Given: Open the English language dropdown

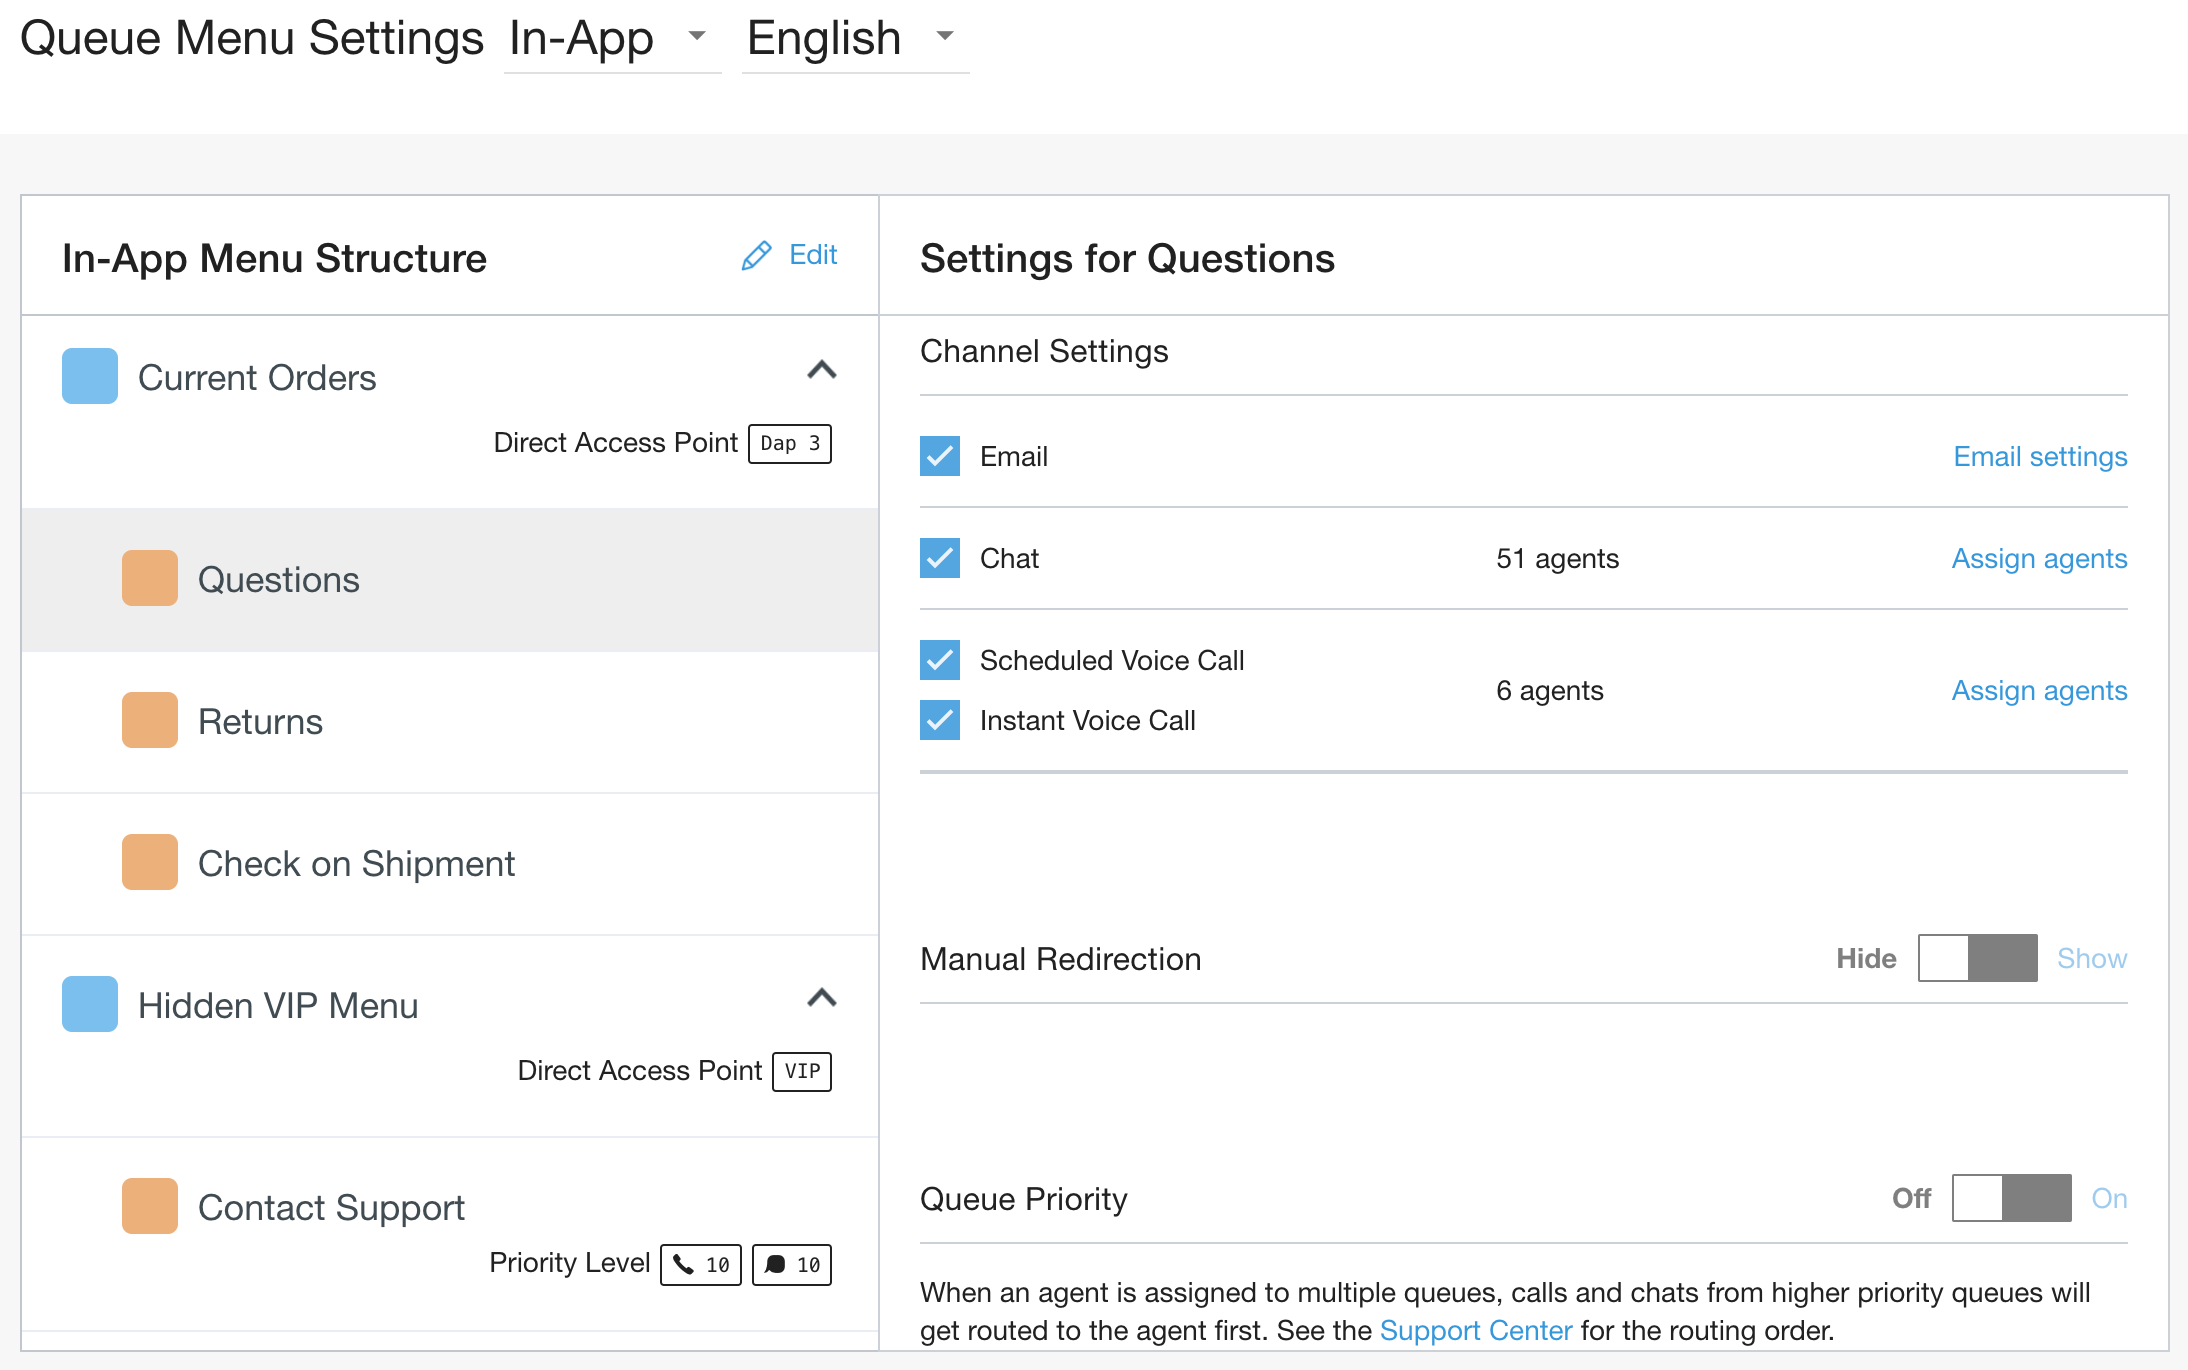Looking at the screenshot, I should click(x=853, y=38).
